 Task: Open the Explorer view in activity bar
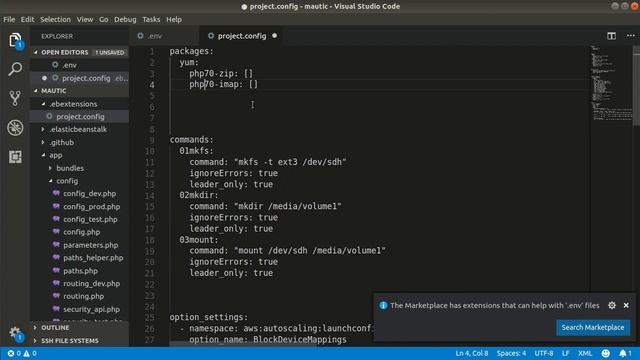coord(15,40)
